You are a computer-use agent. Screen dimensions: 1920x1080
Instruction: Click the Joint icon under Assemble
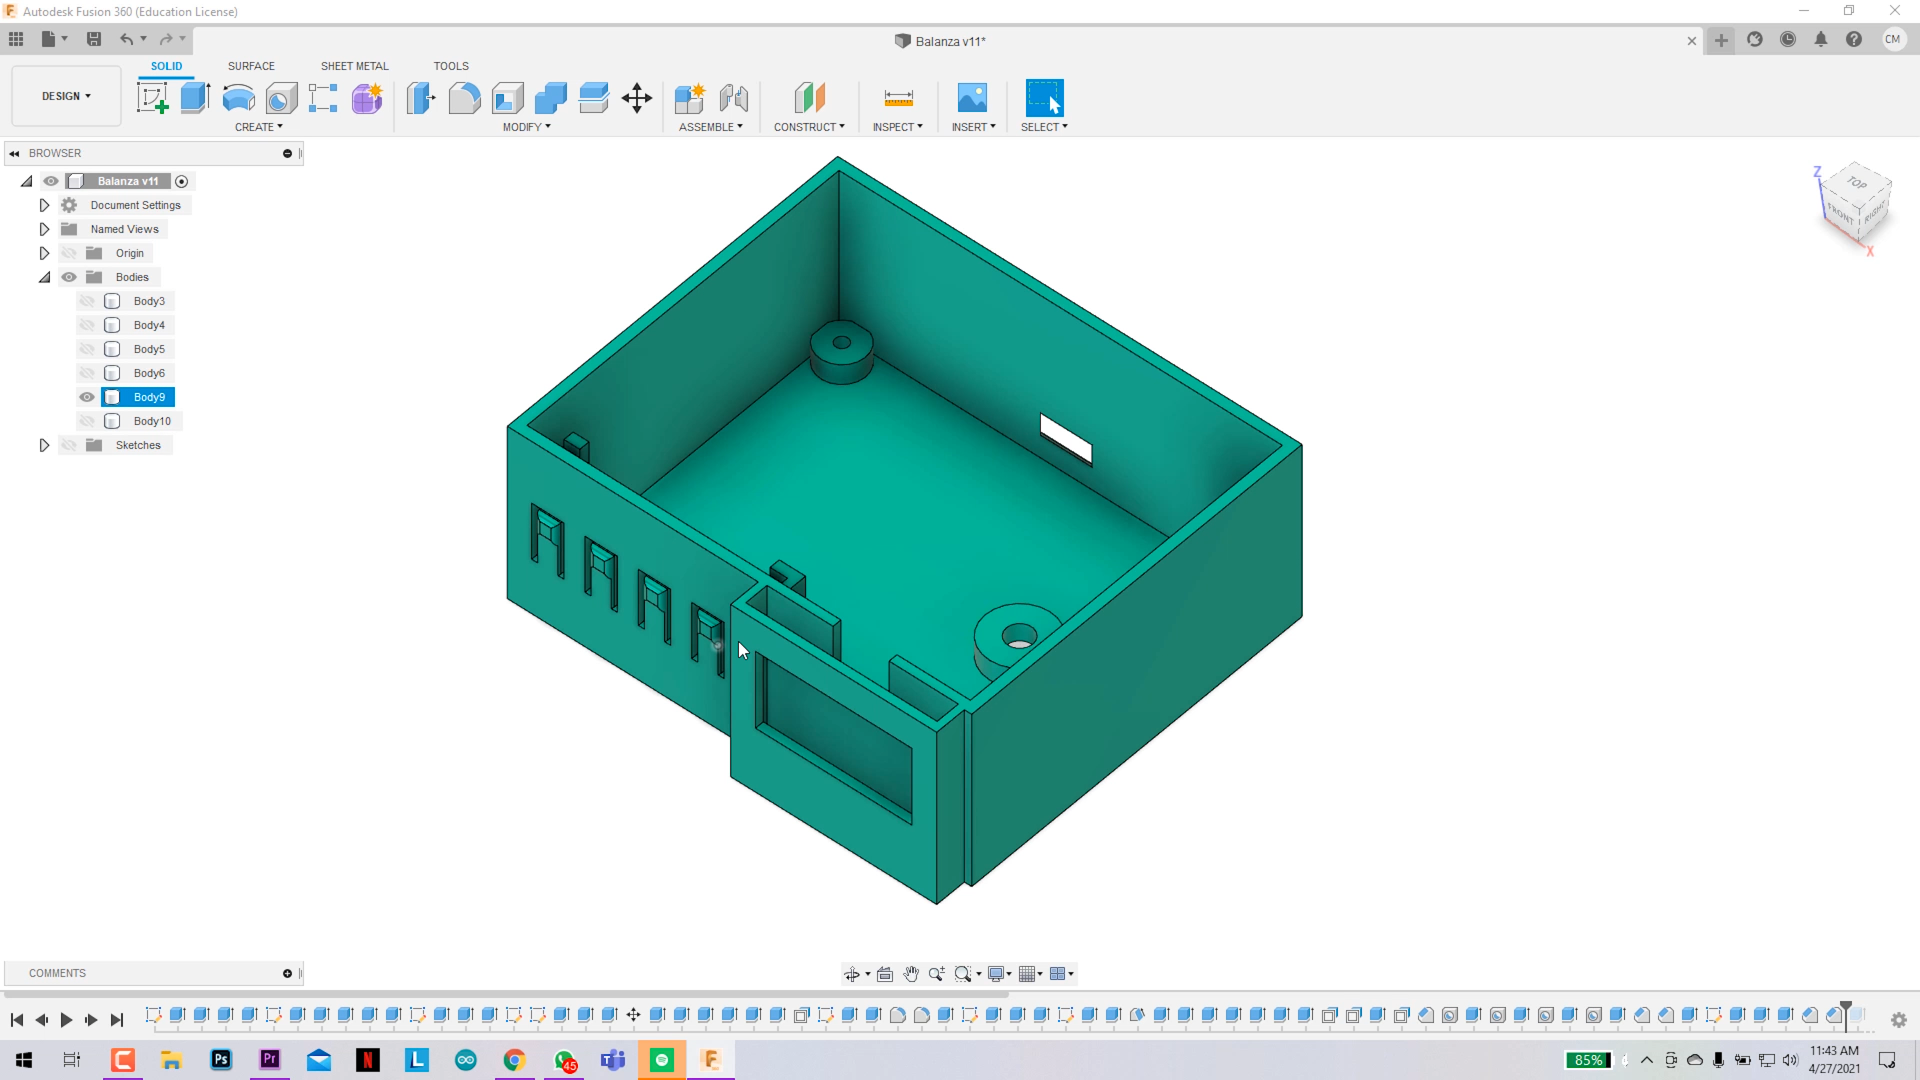733,98
